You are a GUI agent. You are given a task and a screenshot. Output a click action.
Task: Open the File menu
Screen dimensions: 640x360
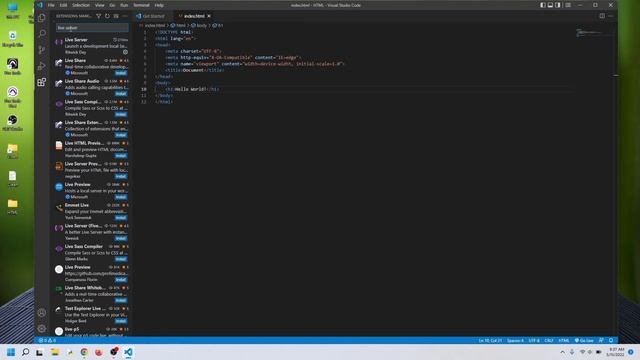point(51,5)
